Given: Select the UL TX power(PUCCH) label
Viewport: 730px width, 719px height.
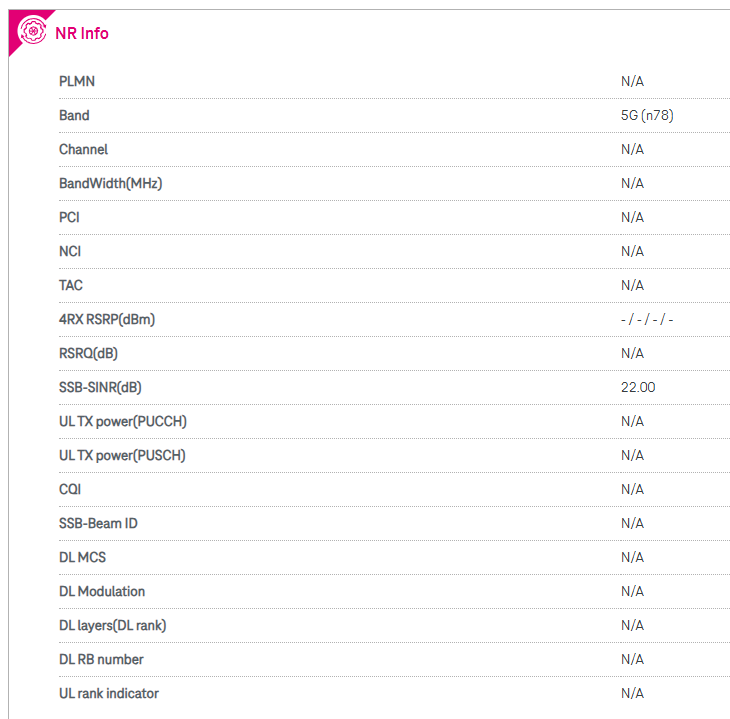Looking at the screenshot, I should tap(123, 421).
